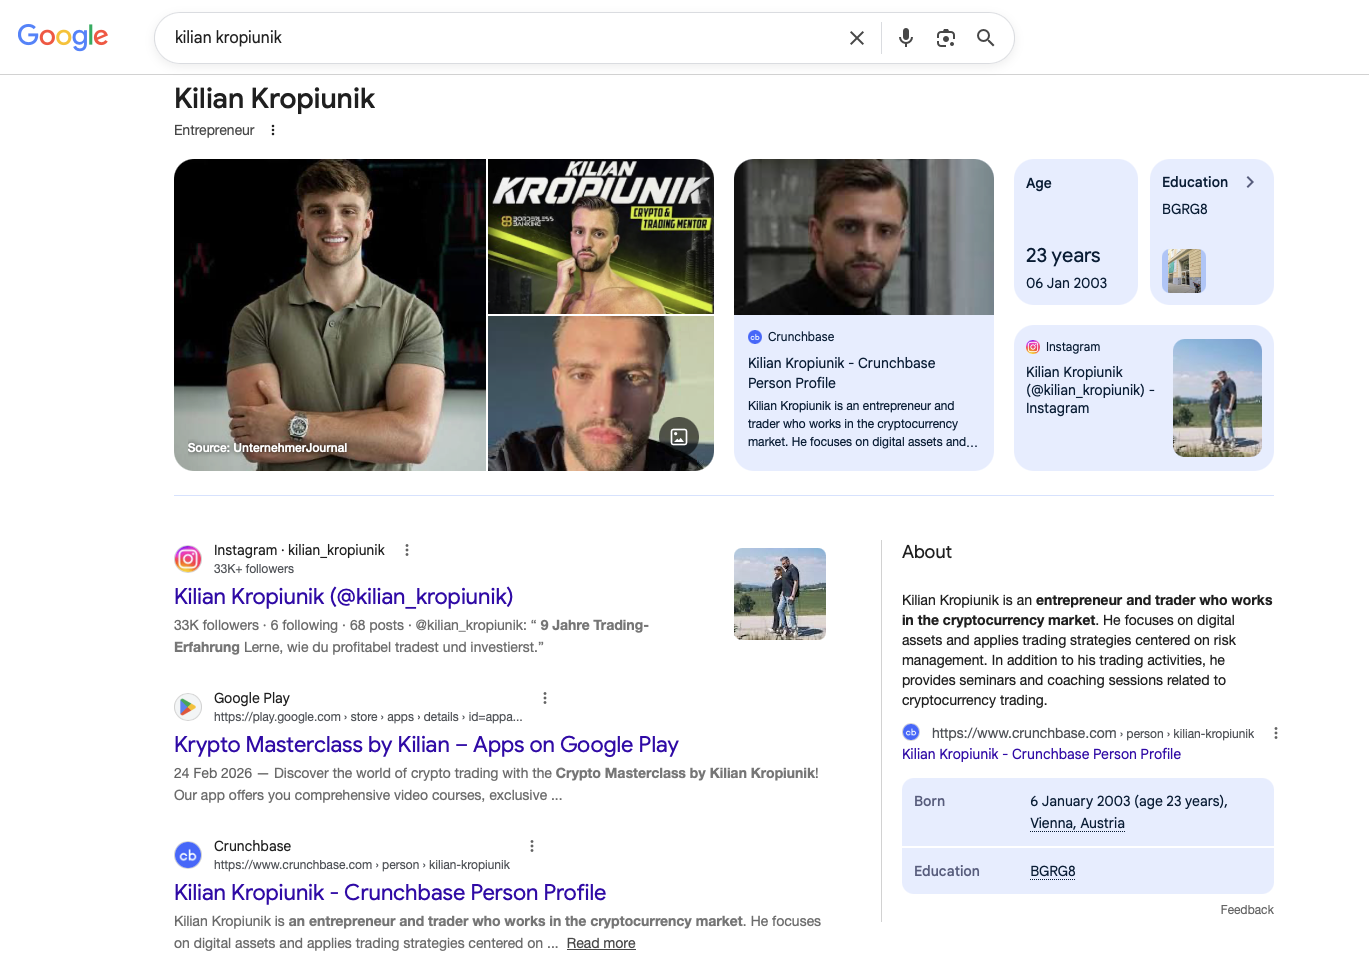
Task: Click the magnifying glass search button
Action: (x=986, y=38)
